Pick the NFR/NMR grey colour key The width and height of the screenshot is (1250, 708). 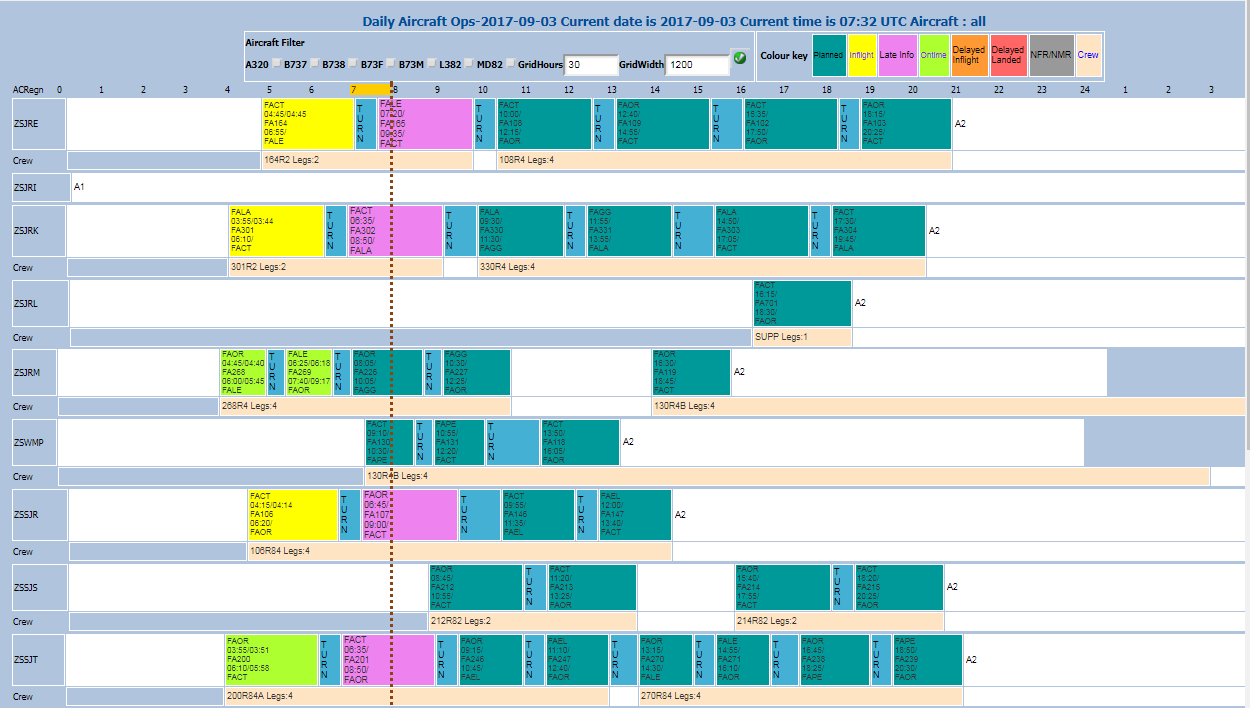coord(1051,55)
